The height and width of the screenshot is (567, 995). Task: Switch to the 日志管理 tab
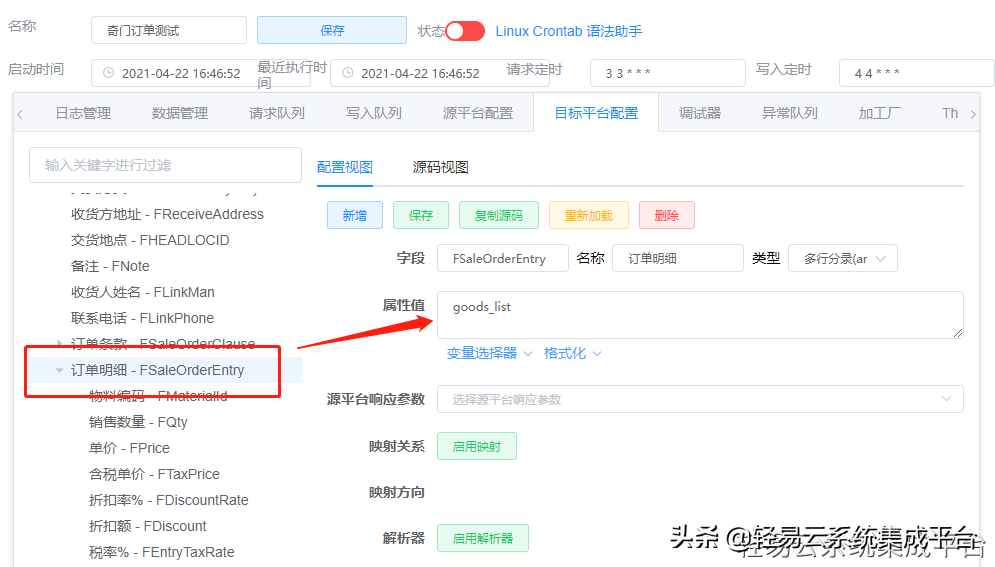coord(83,114)
